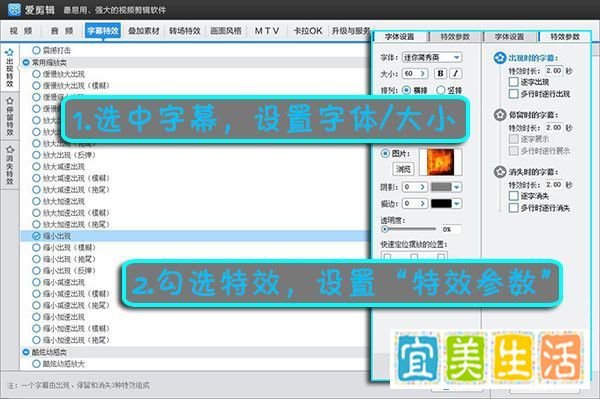
Task: Select the 横排 layout radio button
Action: click(406, 90)
